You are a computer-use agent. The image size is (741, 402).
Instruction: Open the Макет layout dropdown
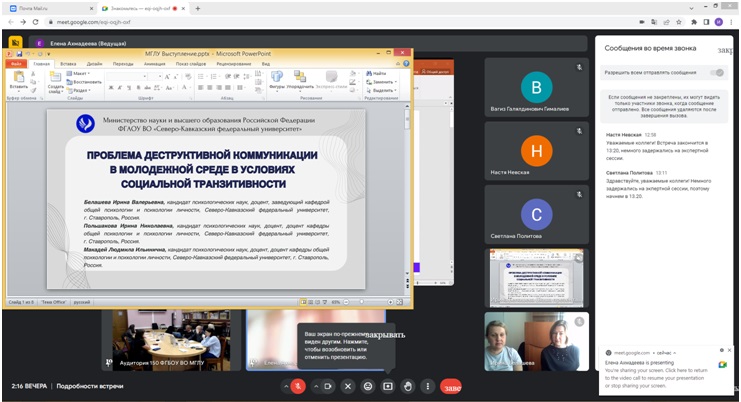coord(78,73)
